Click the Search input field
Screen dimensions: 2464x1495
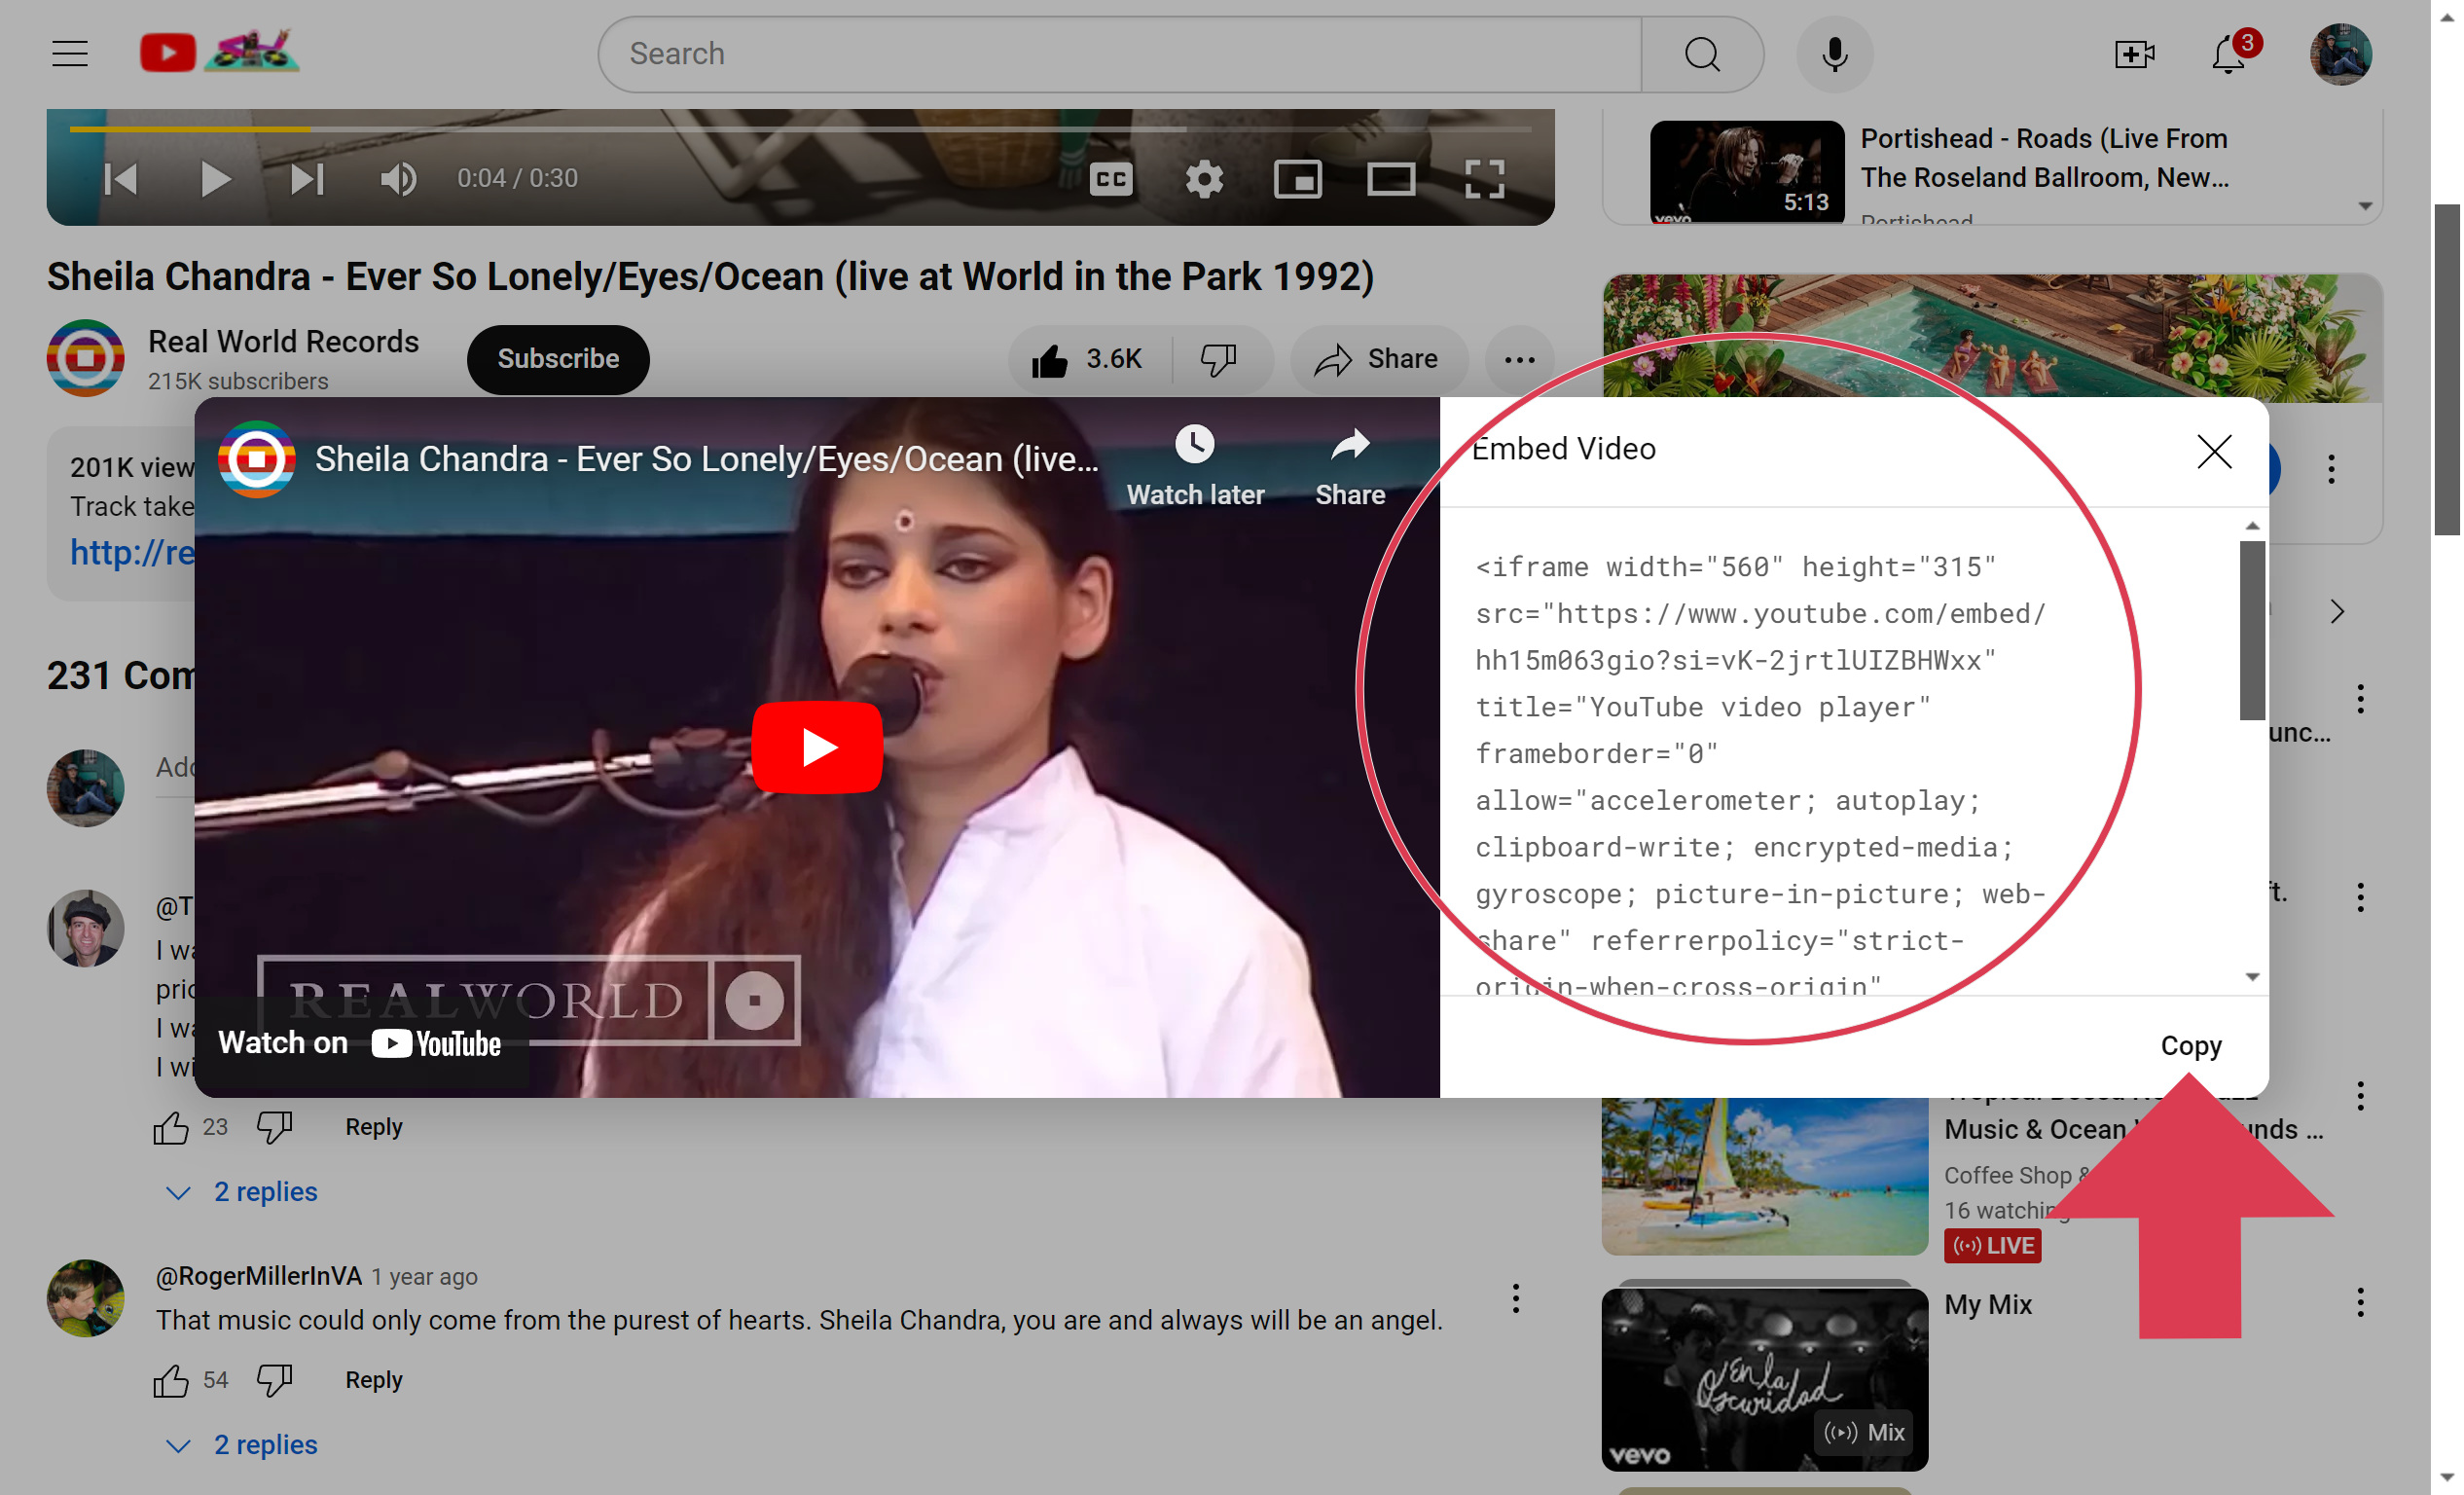pyautogui.click(x=1120, y=54)
